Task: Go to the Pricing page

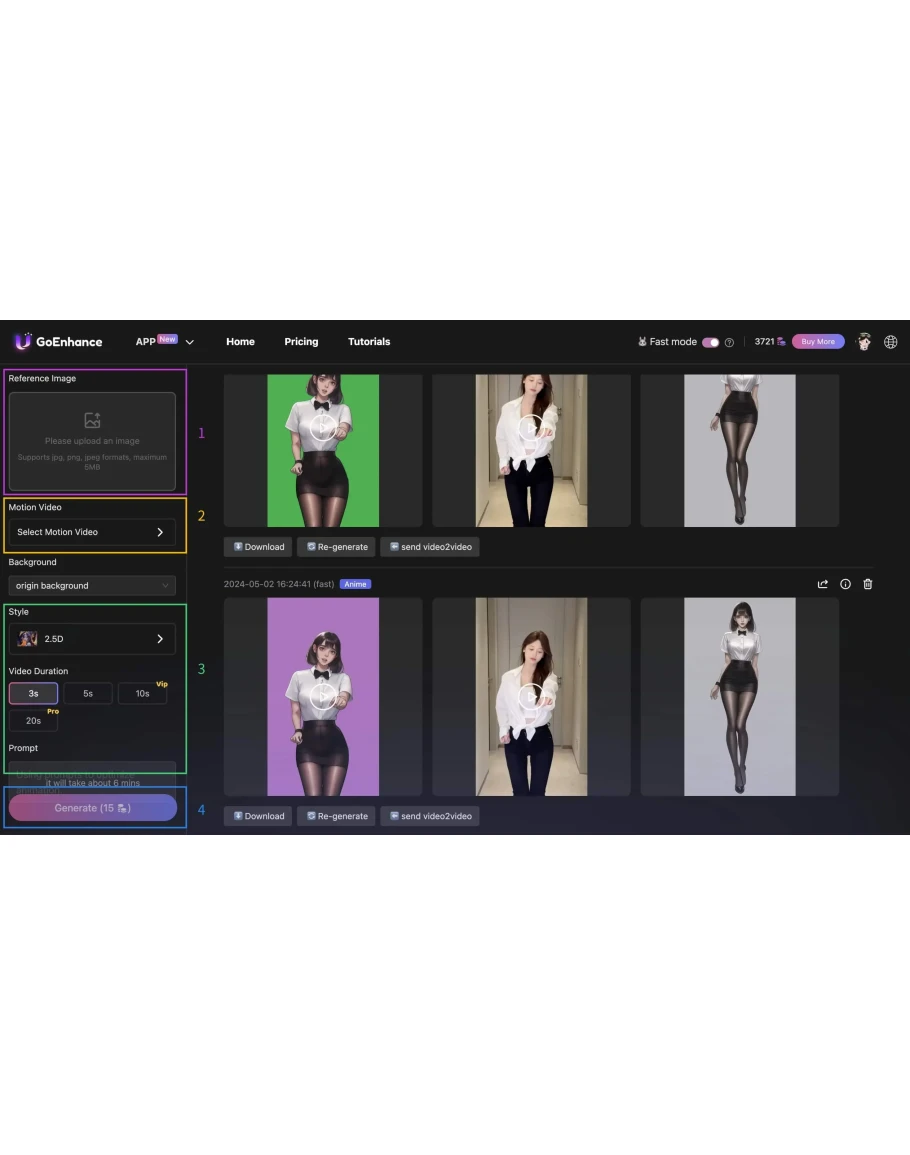Action: 301,342
